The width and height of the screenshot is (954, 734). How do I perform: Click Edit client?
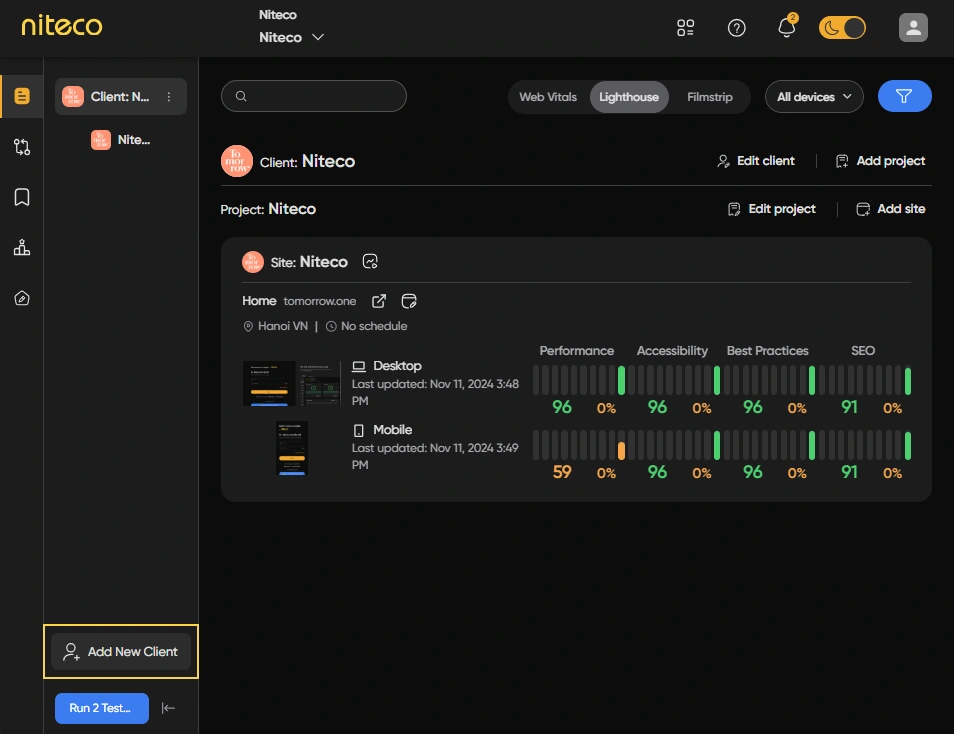click(756, 161)
